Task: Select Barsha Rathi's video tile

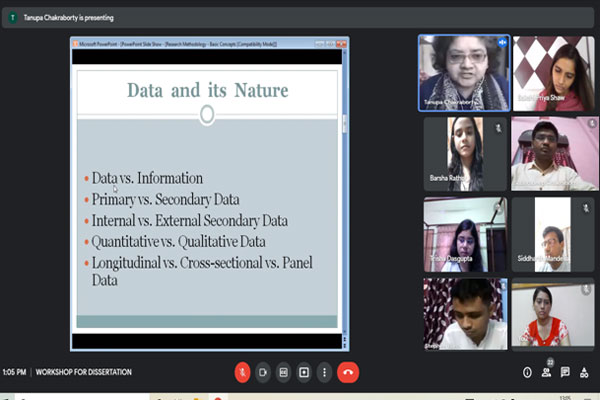Action: click(x=465, y=154)
